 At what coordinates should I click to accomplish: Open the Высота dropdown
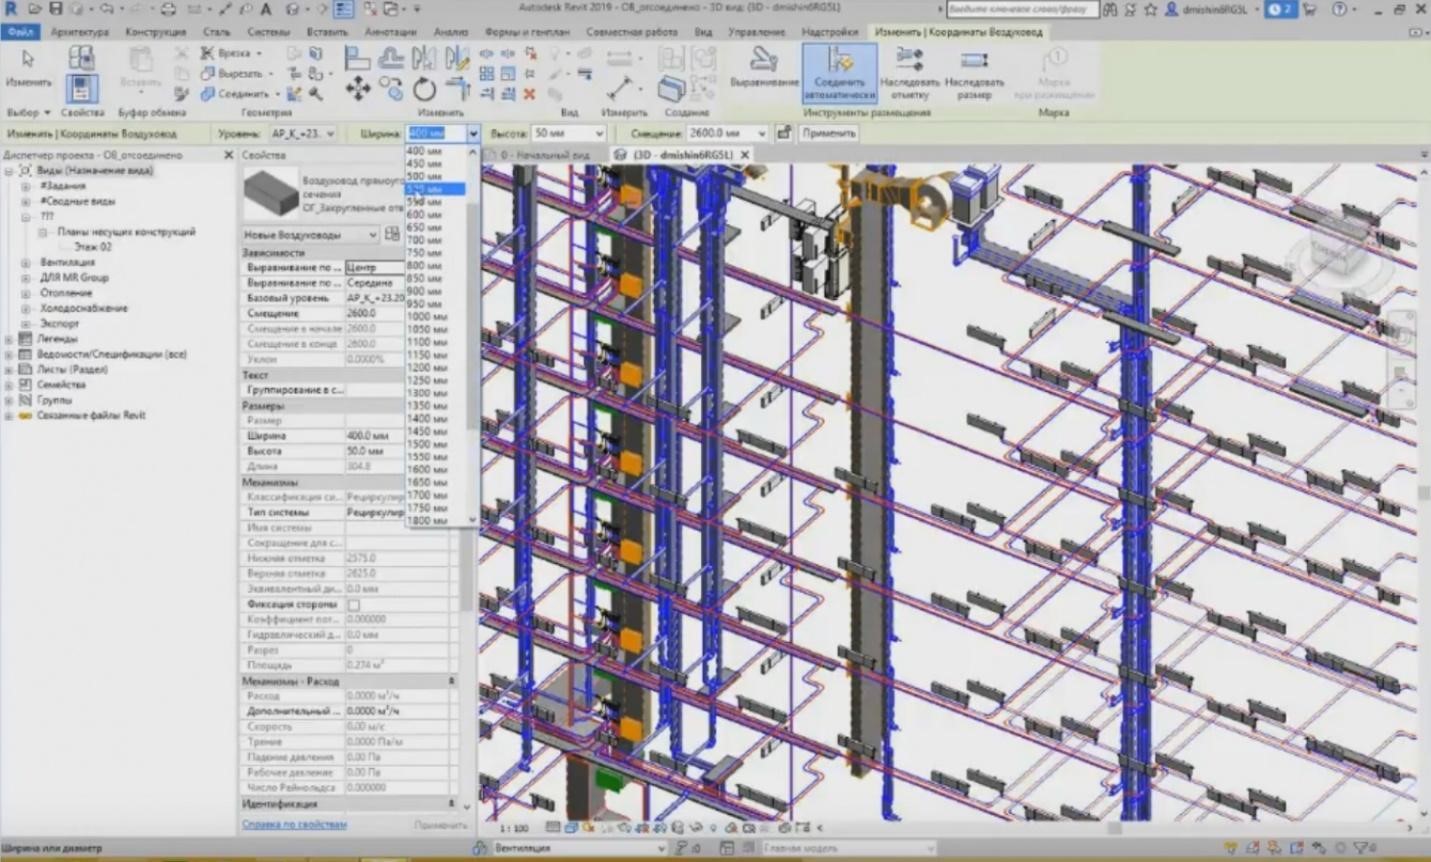tap(598, 132)
